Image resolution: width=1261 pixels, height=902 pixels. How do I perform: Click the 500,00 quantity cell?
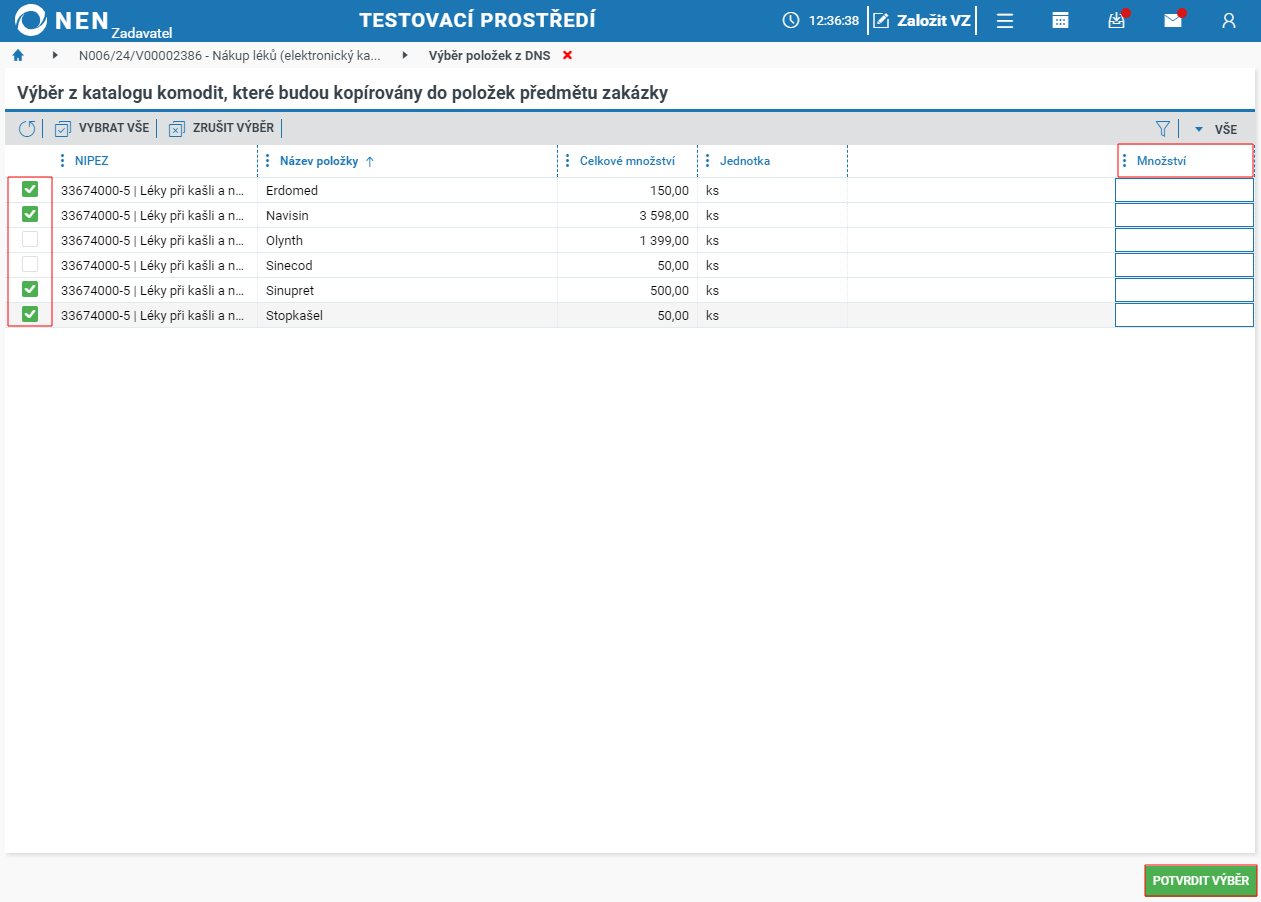[627, 290]
